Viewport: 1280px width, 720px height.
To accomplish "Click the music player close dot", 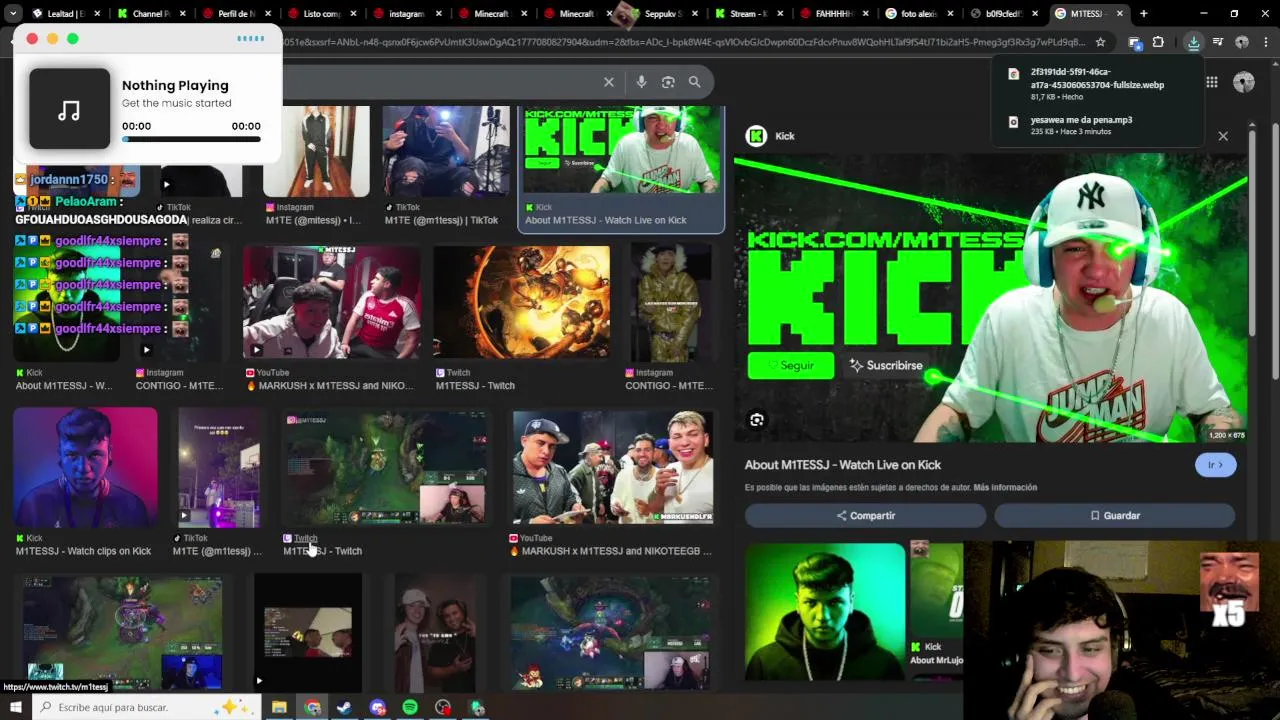I will click(32, 38).
